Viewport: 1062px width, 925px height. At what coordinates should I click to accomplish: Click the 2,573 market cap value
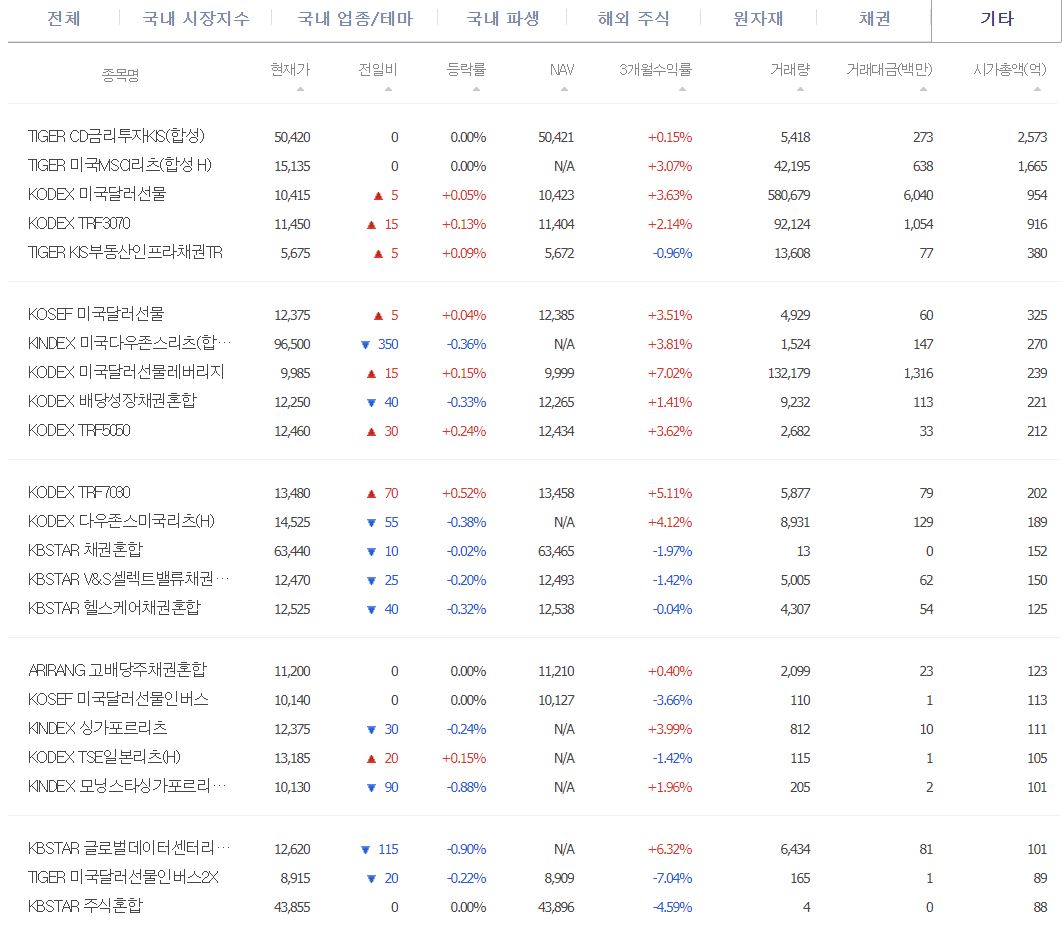tap(1032, 137)
